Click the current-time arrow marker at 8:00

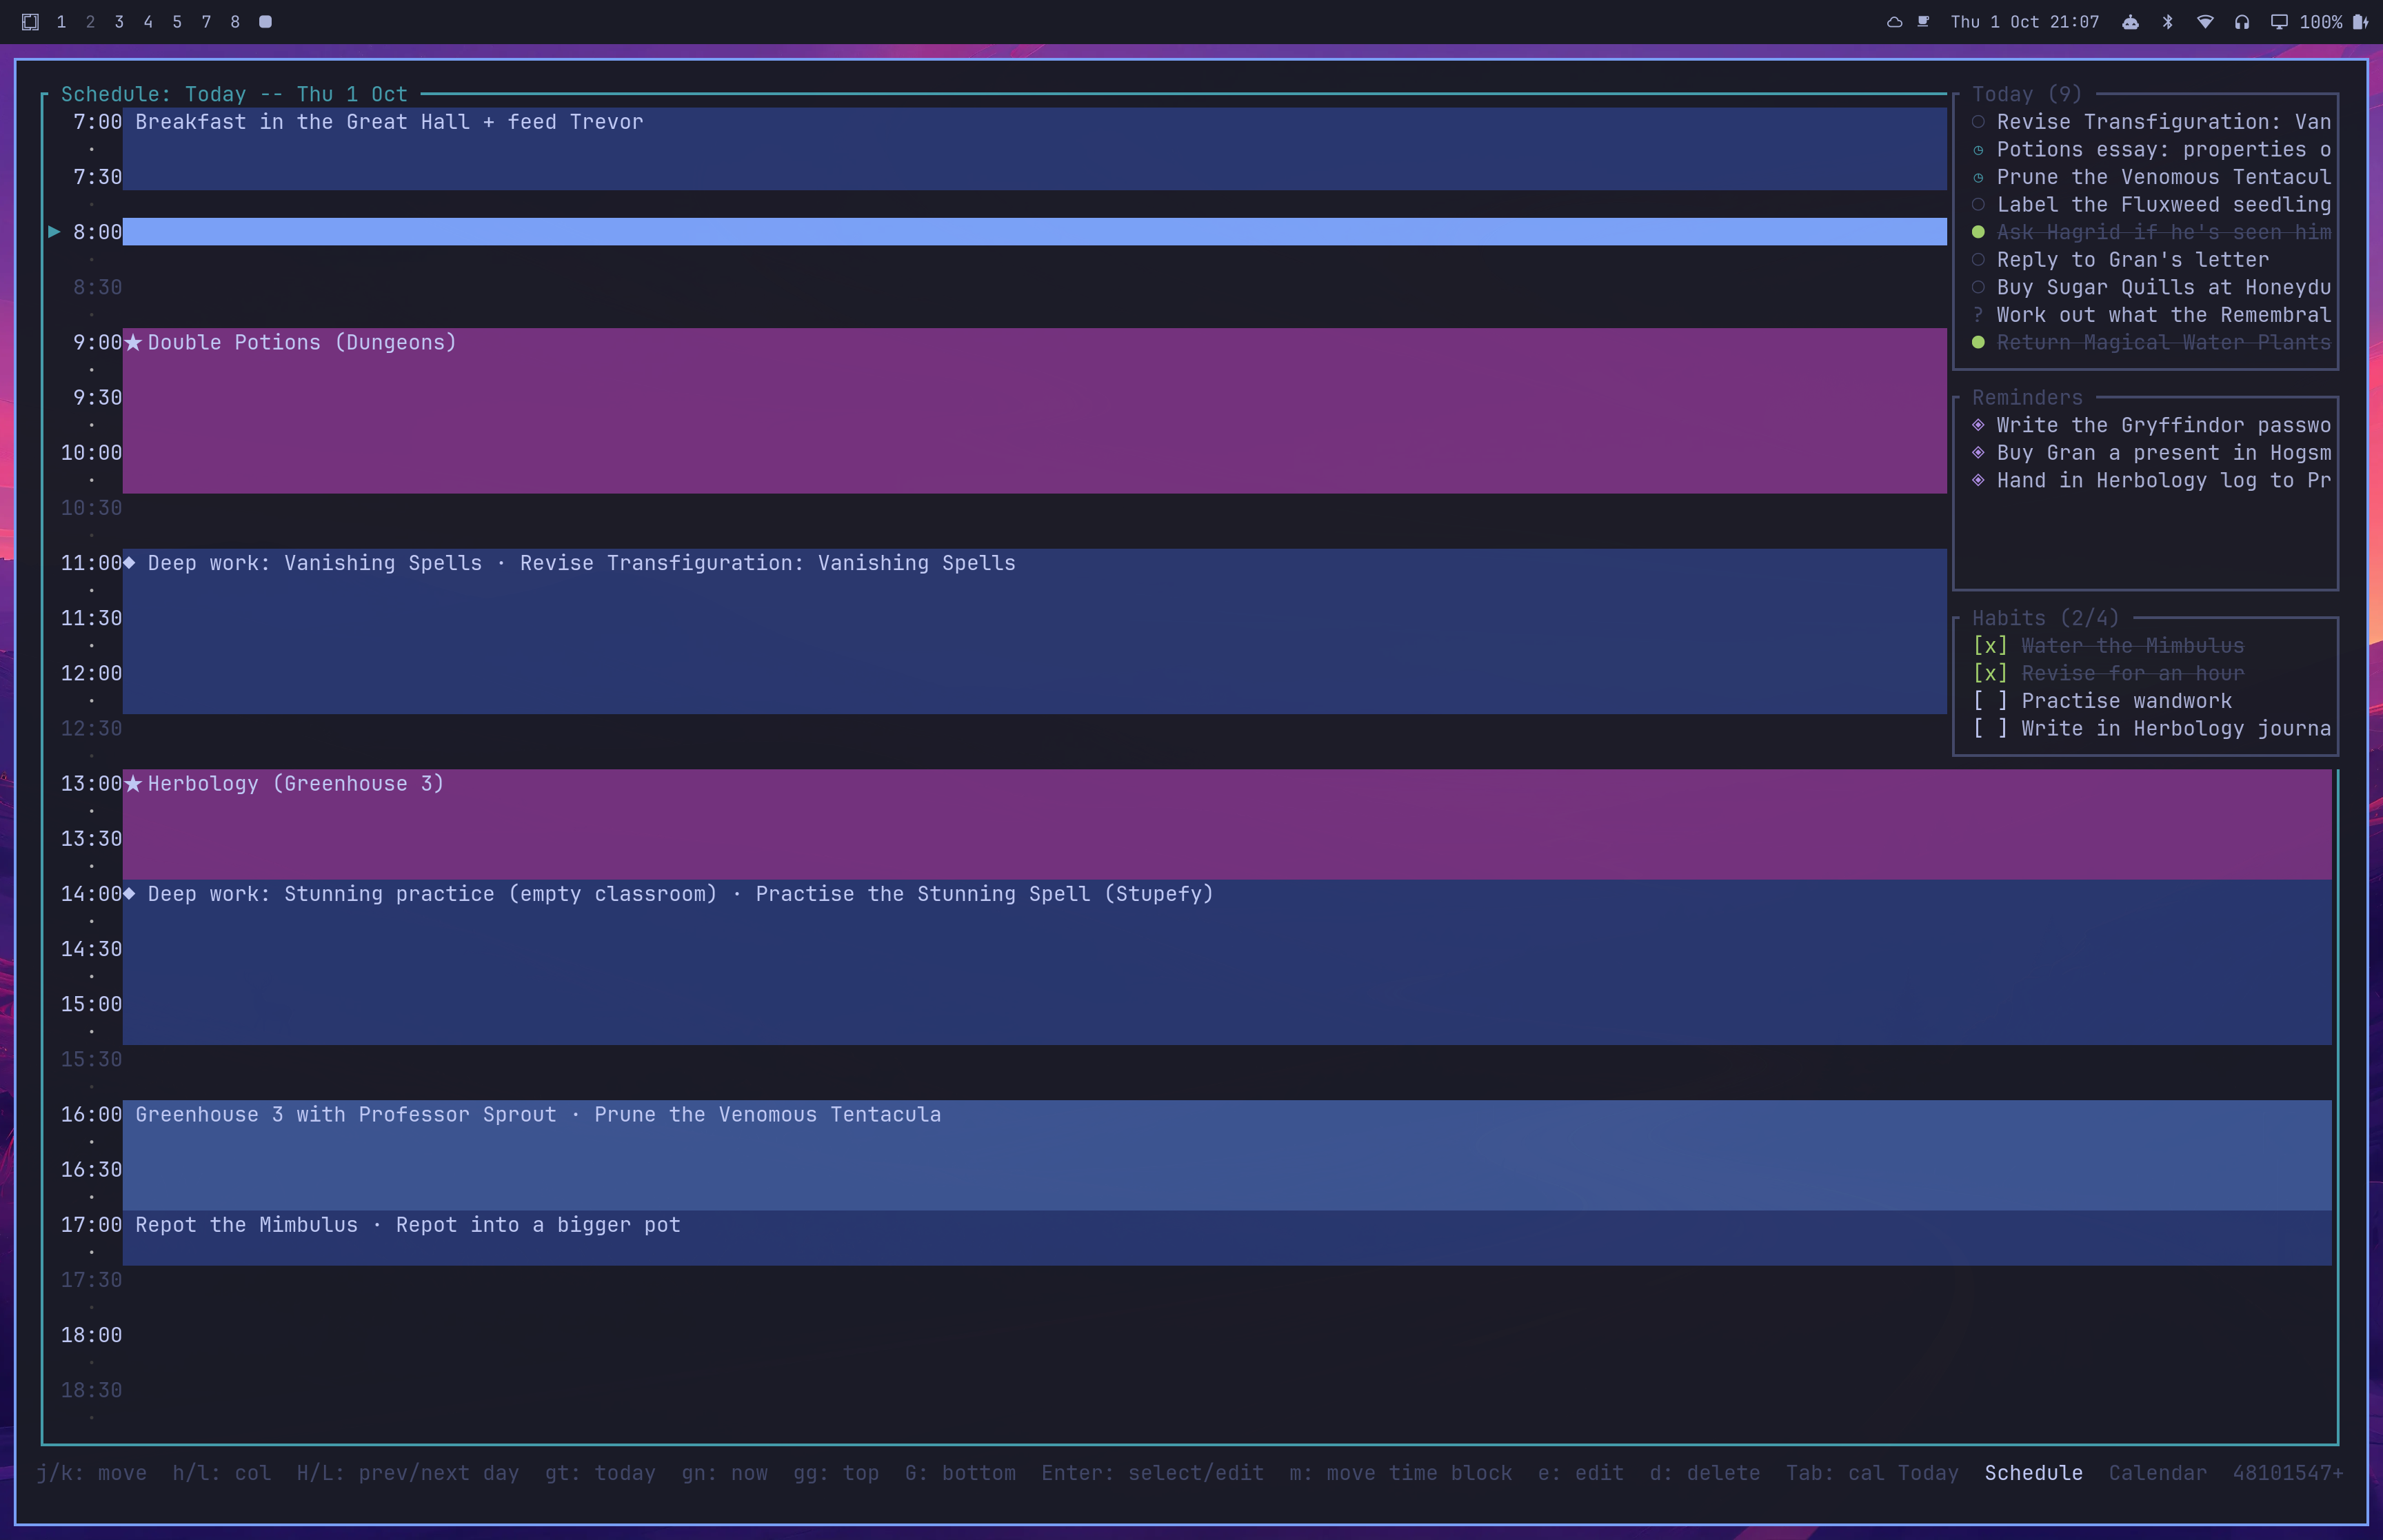pyautogui.click(x=54, y=232)
